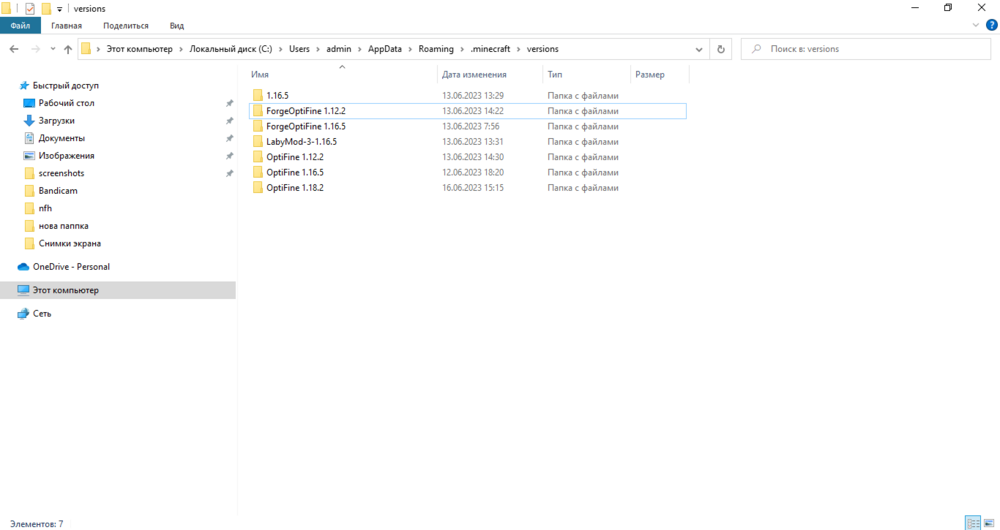1000x530 pixels.
Task: Sort files by the Имя column header
Action: 260,75
